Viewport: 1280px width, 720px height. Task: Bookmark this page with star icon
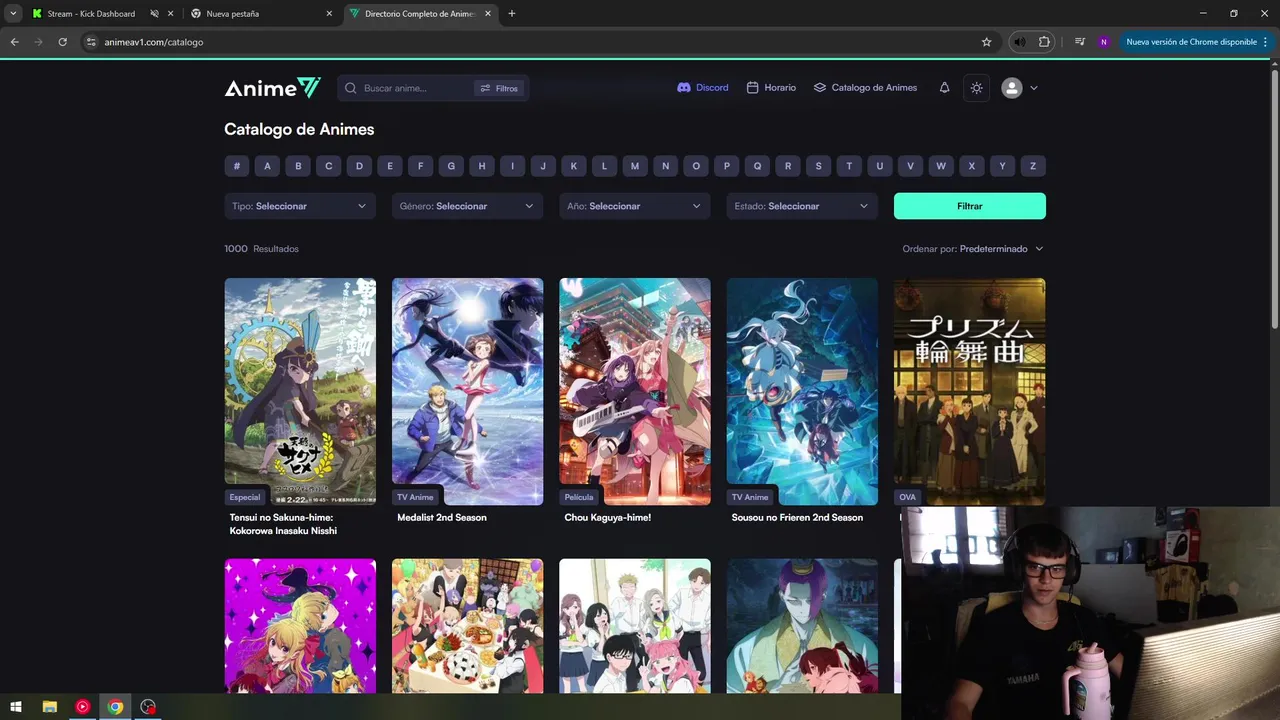[986, 42]
